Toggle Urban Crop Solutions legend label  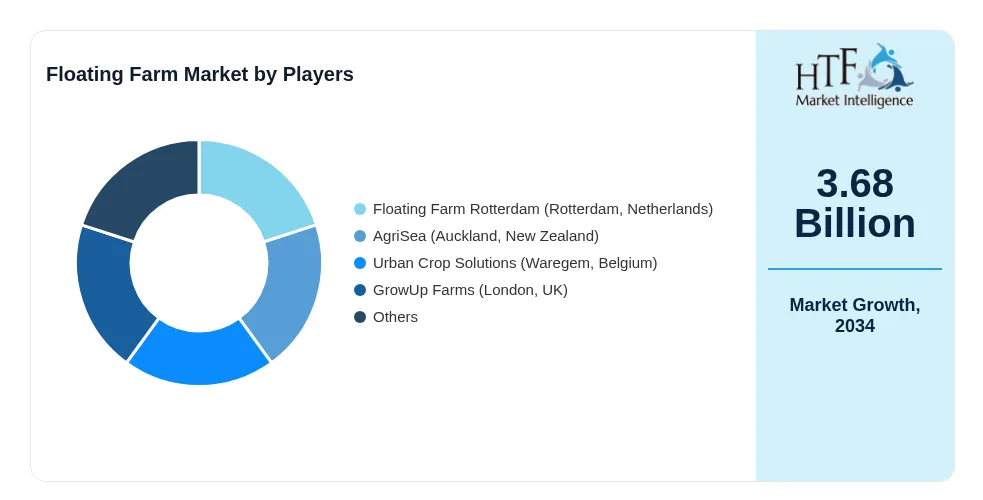point(515,263)
